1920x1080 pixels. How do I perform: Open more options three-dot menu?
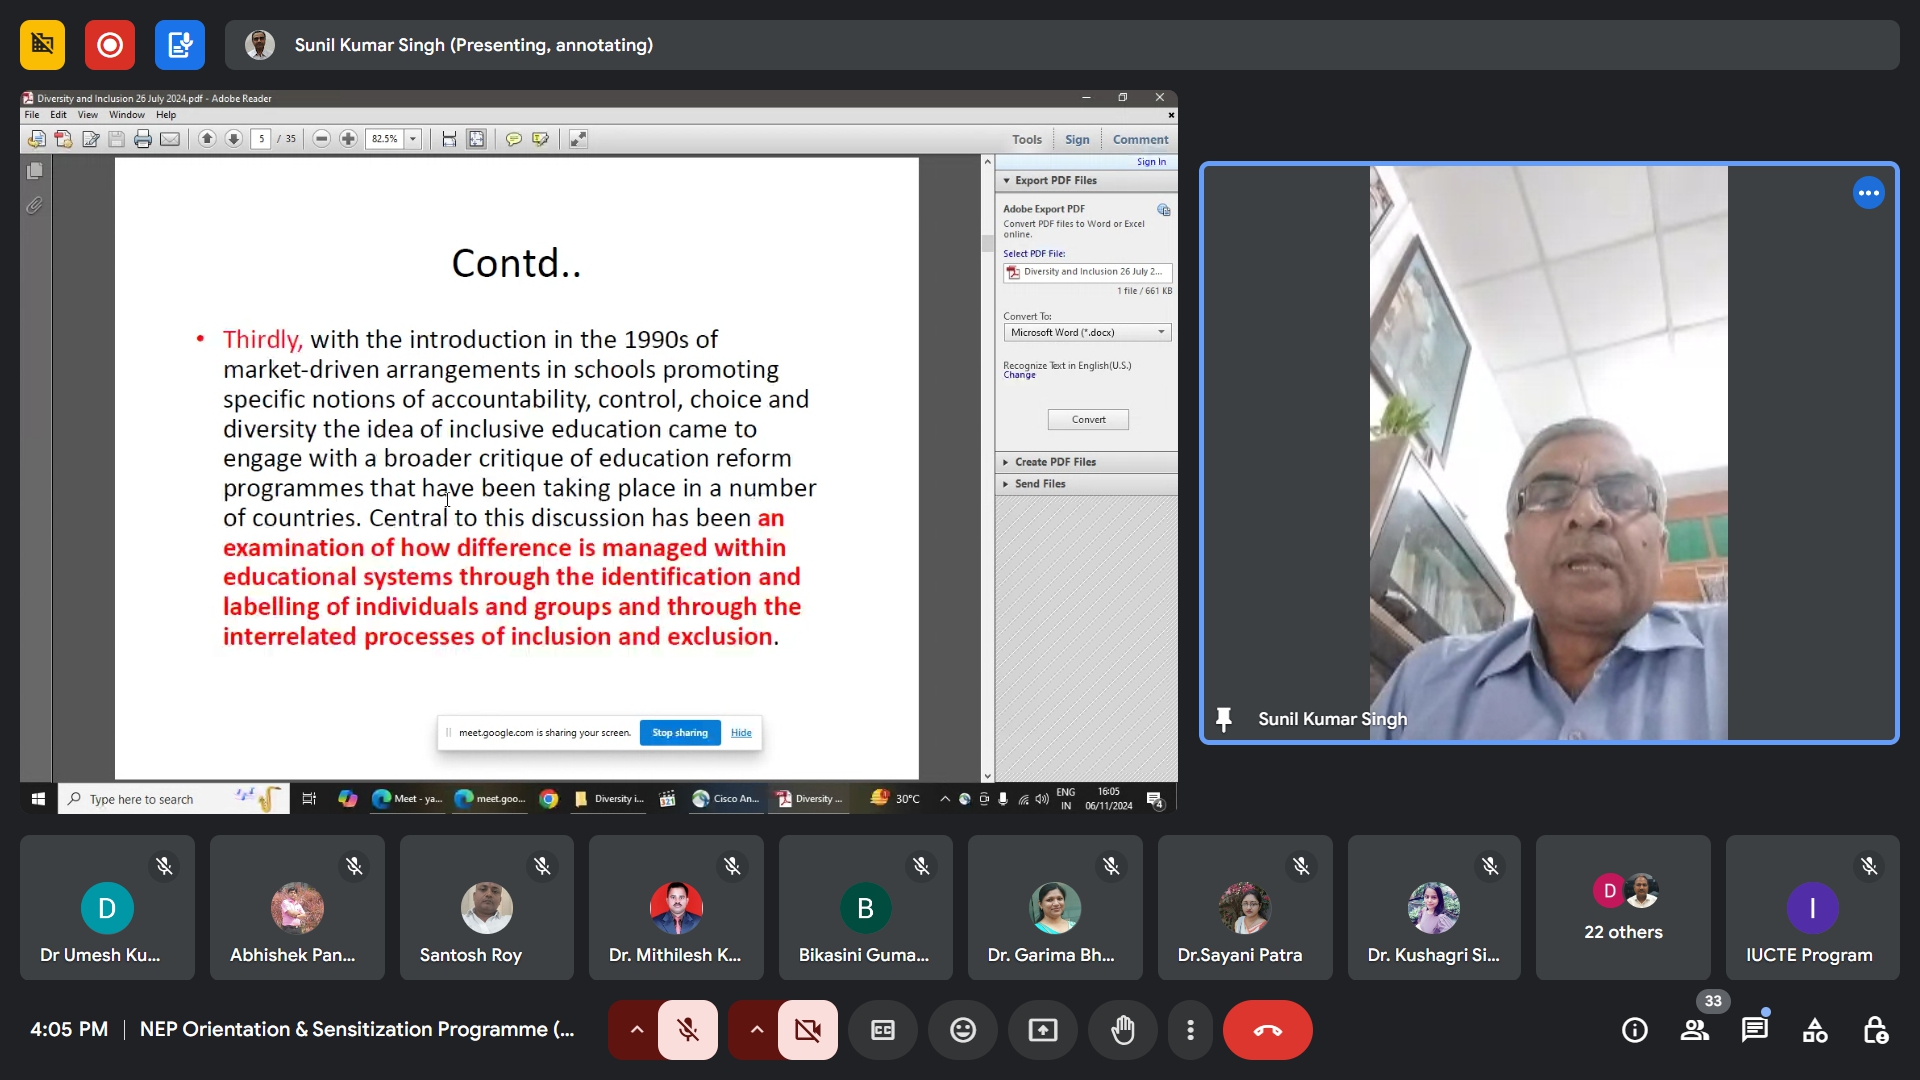point(1189,1030)
